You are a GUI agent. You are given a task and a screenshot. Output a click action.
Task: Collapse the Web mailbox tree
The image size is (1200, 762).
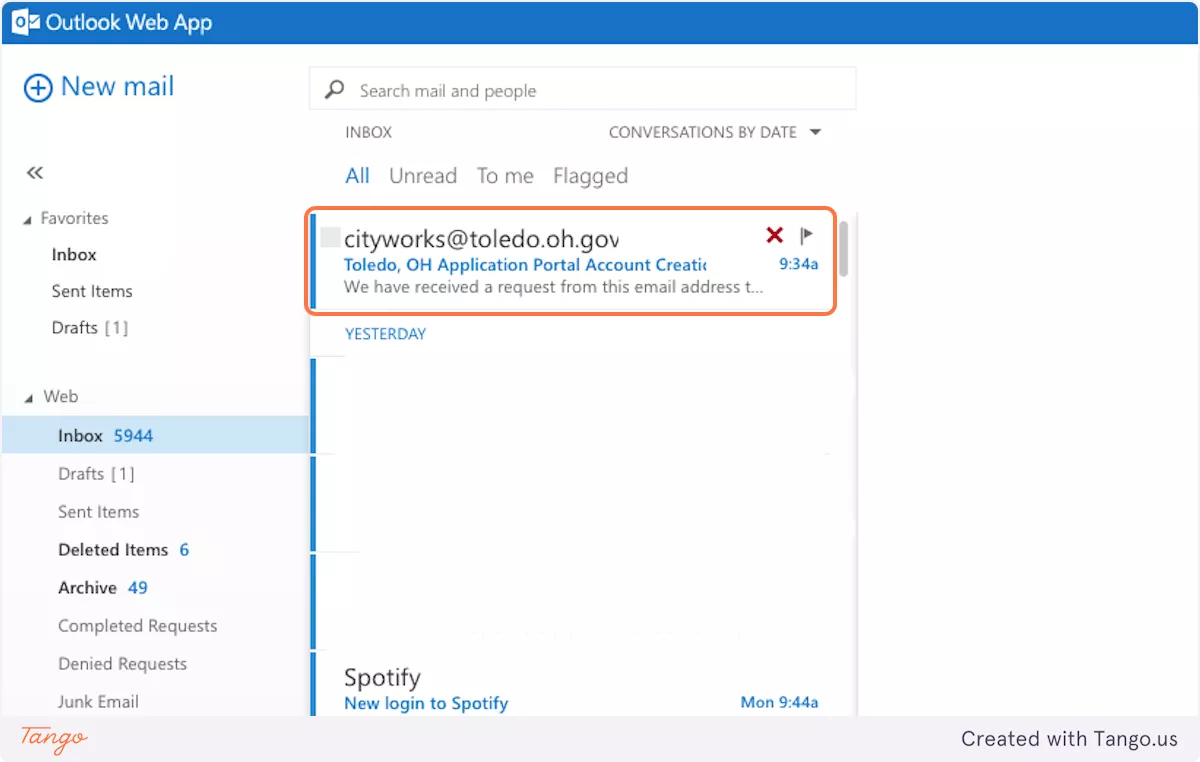pos(27,397)
